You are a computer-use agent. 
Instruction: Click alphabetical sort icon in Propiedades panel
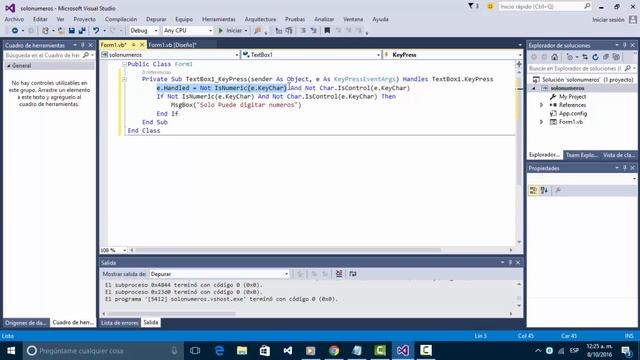pos(544,190)
